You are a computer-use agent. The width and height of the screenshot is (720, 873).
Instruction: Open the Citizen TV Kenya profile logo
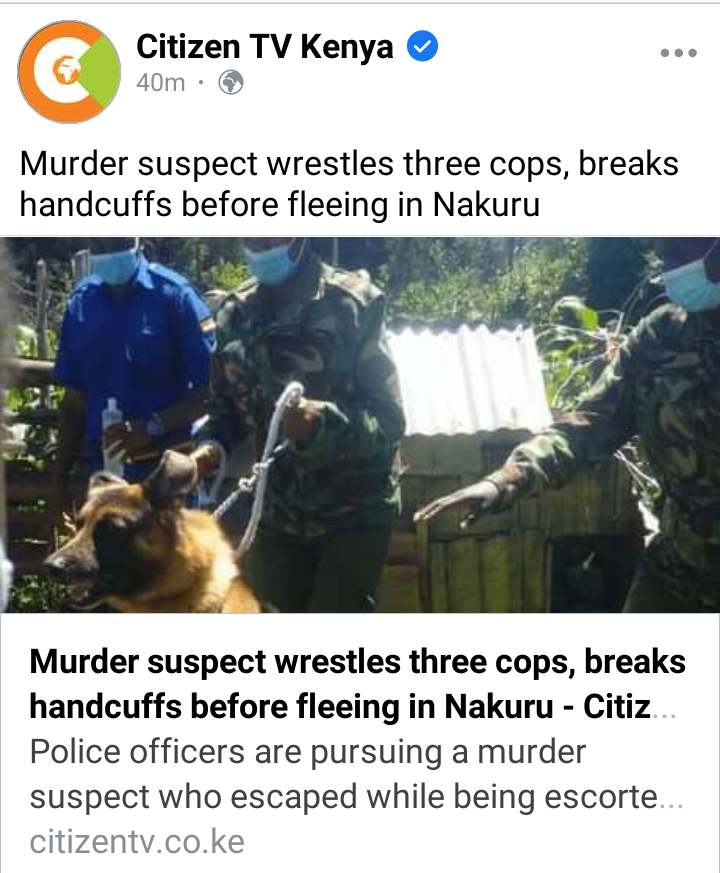(70, 72)
